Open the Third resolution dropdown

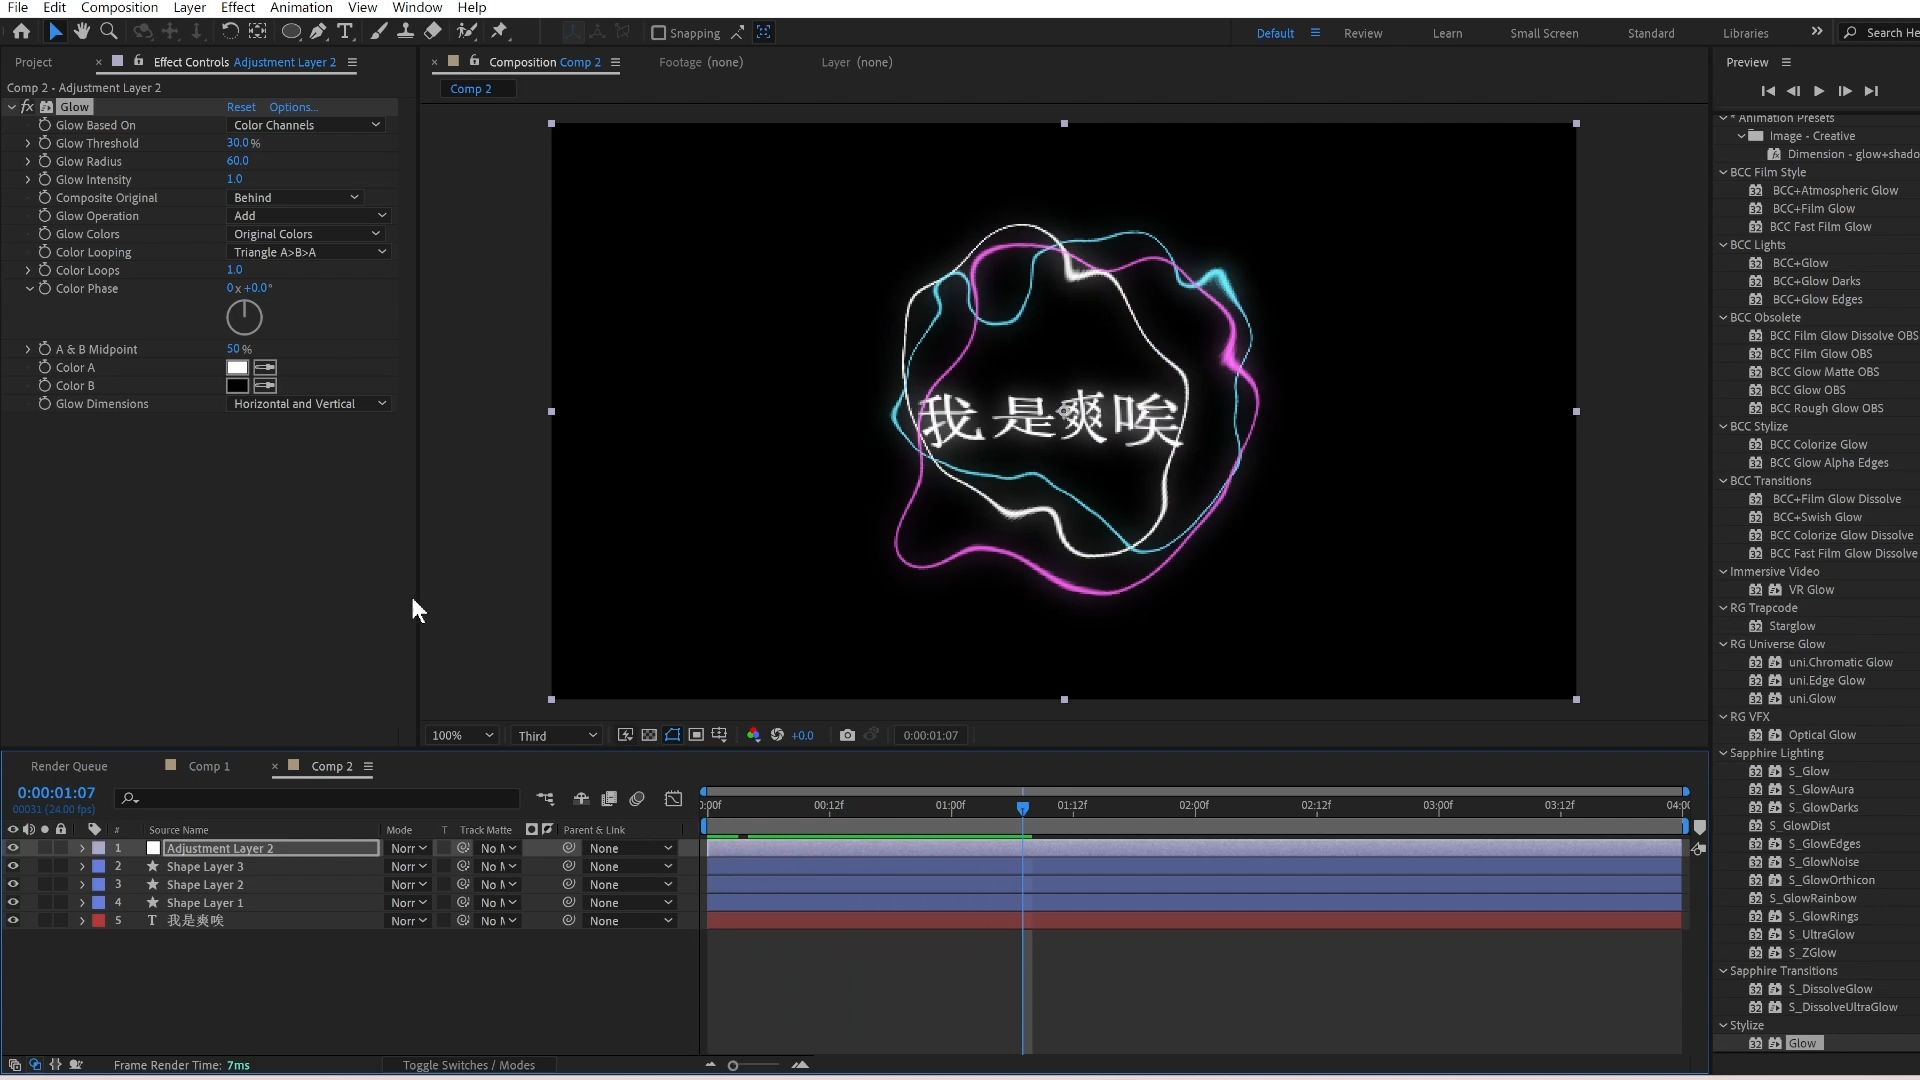(x=555, y=735)
